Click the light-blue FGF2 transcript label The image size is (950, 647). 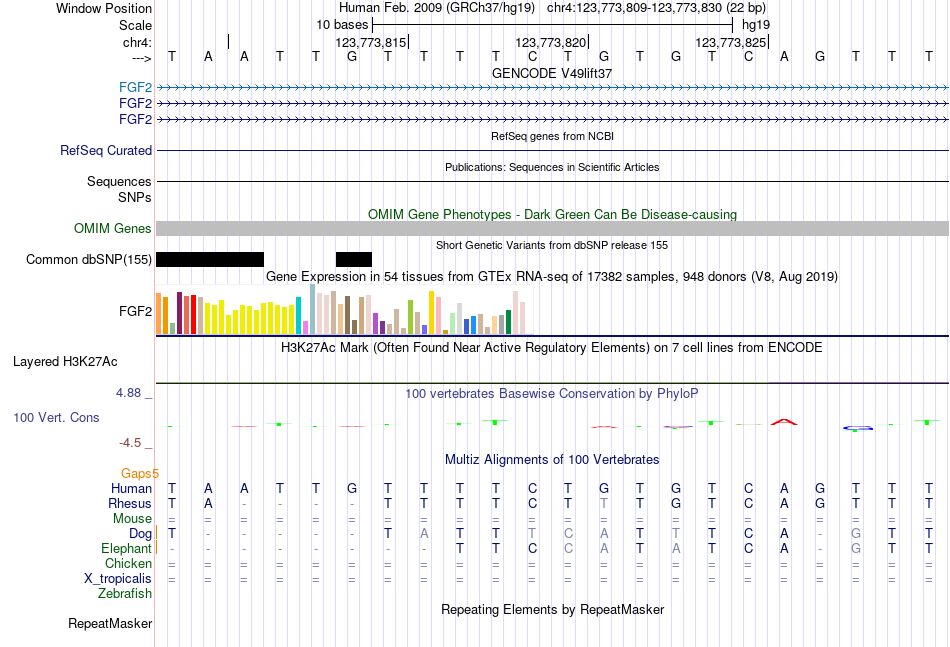(x=135, y=87)
